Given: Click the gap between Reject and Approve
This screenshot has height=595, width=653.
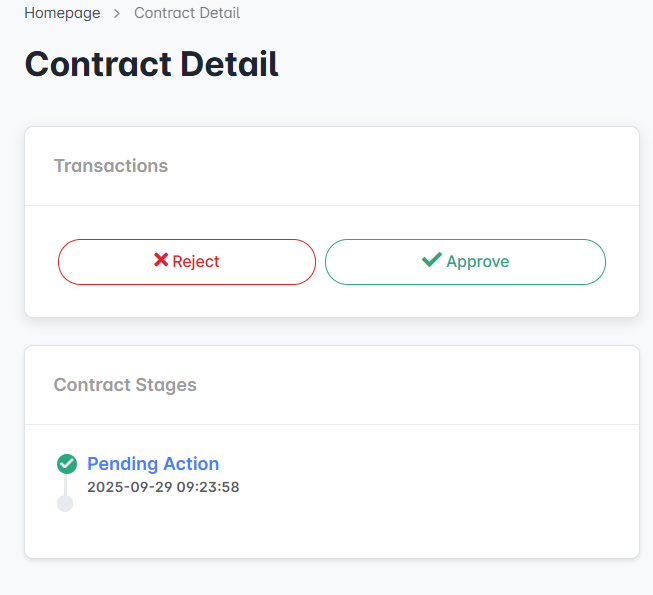Looking at the screenshot, I should click(320, 262).
